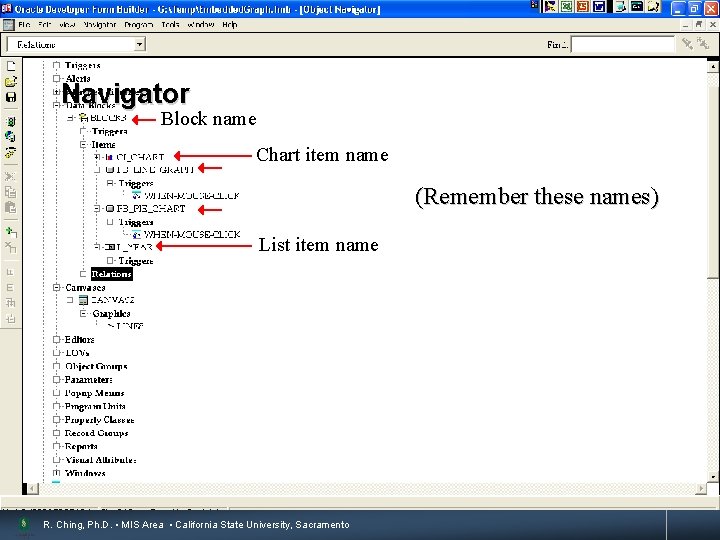Click the document icon left of File menu

[8, 24]
